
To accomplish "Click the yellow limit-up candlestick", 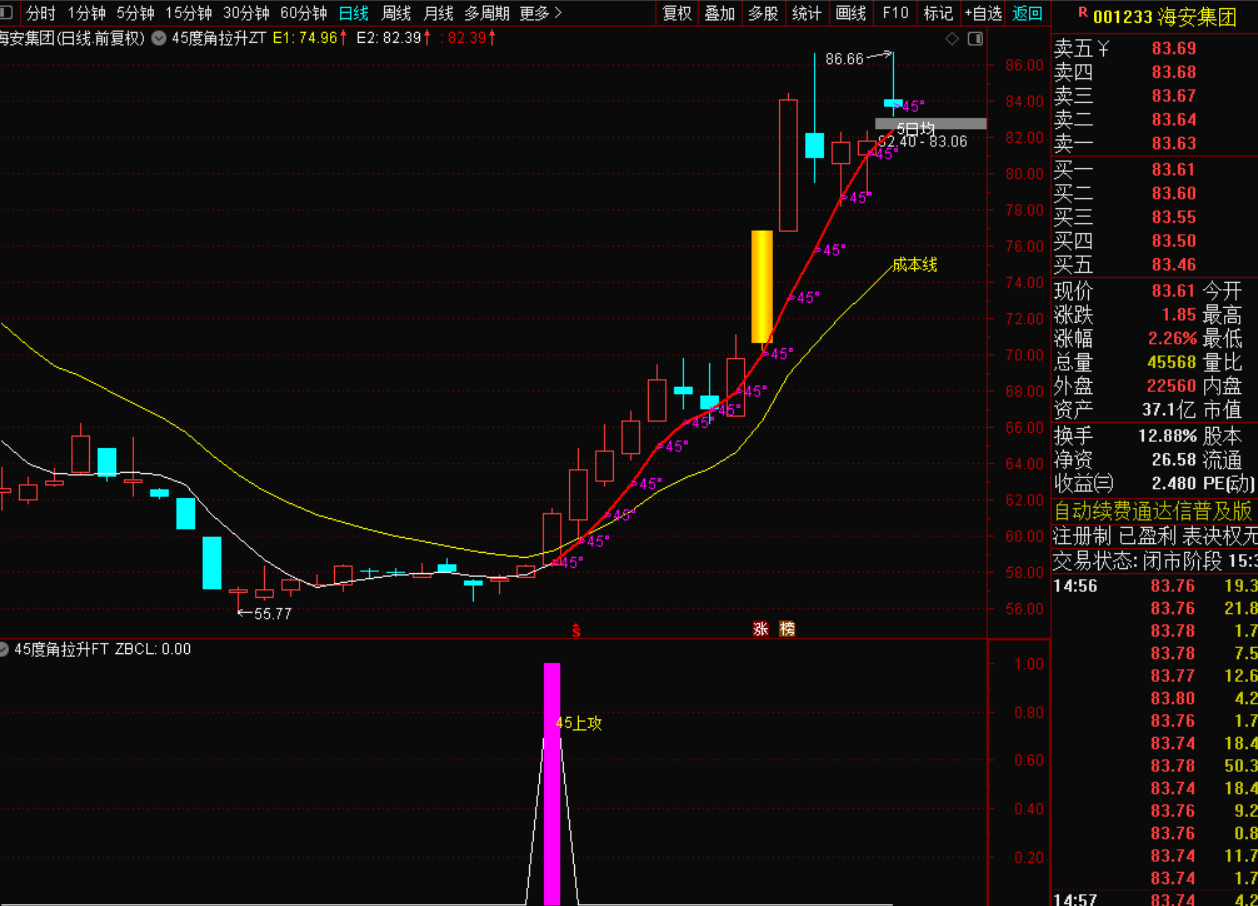I will (762, 286).
